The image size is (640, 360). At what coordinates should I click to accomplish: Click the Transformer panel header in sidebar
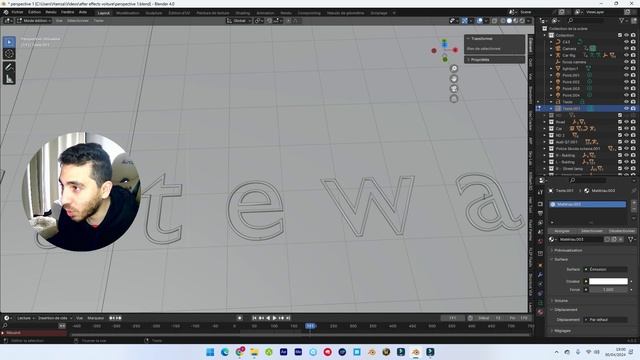pyautogui.click(x=494, y=38)
